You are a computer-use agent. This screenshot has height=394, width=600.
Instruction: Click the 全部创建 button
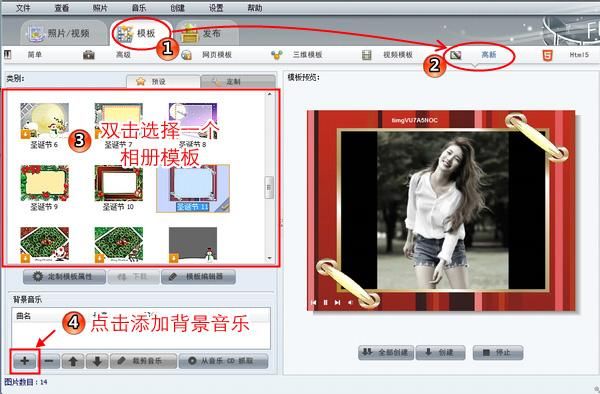click(386, 352)
